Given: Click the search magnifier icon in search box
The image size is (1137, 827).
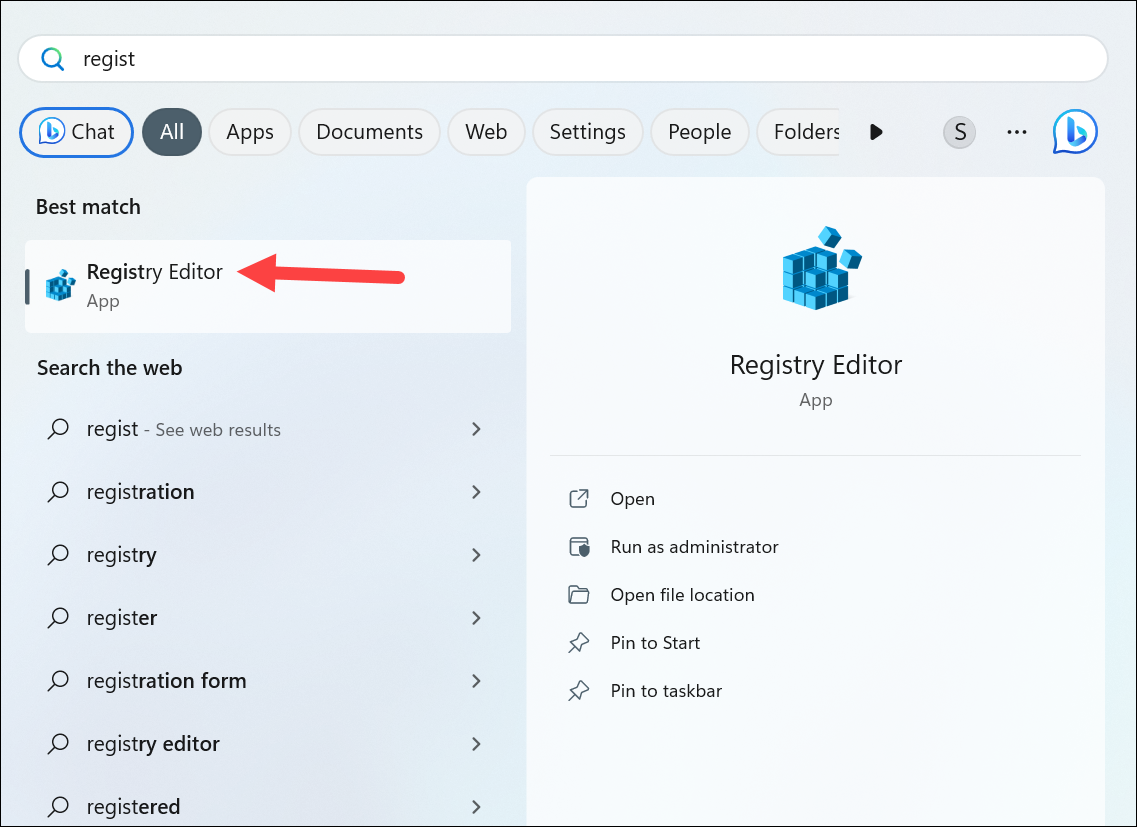Looking at the screenshot, I should point(52,59).
